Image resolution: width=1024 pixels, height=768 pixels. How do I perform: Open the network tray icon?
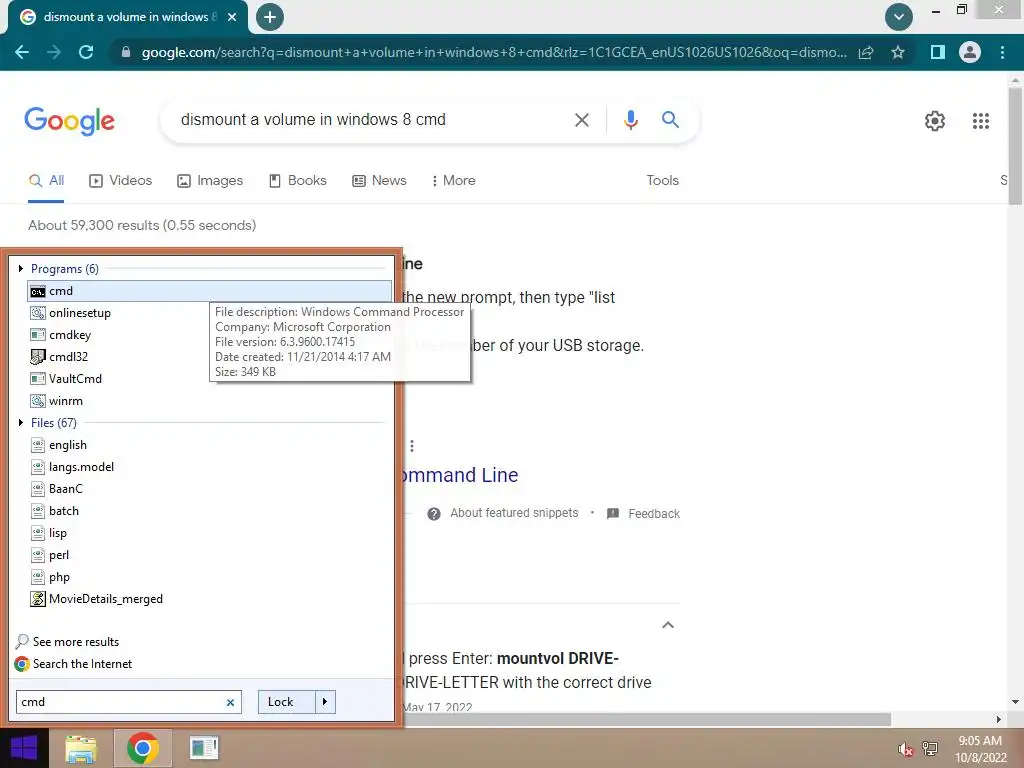tap(930, 748)
